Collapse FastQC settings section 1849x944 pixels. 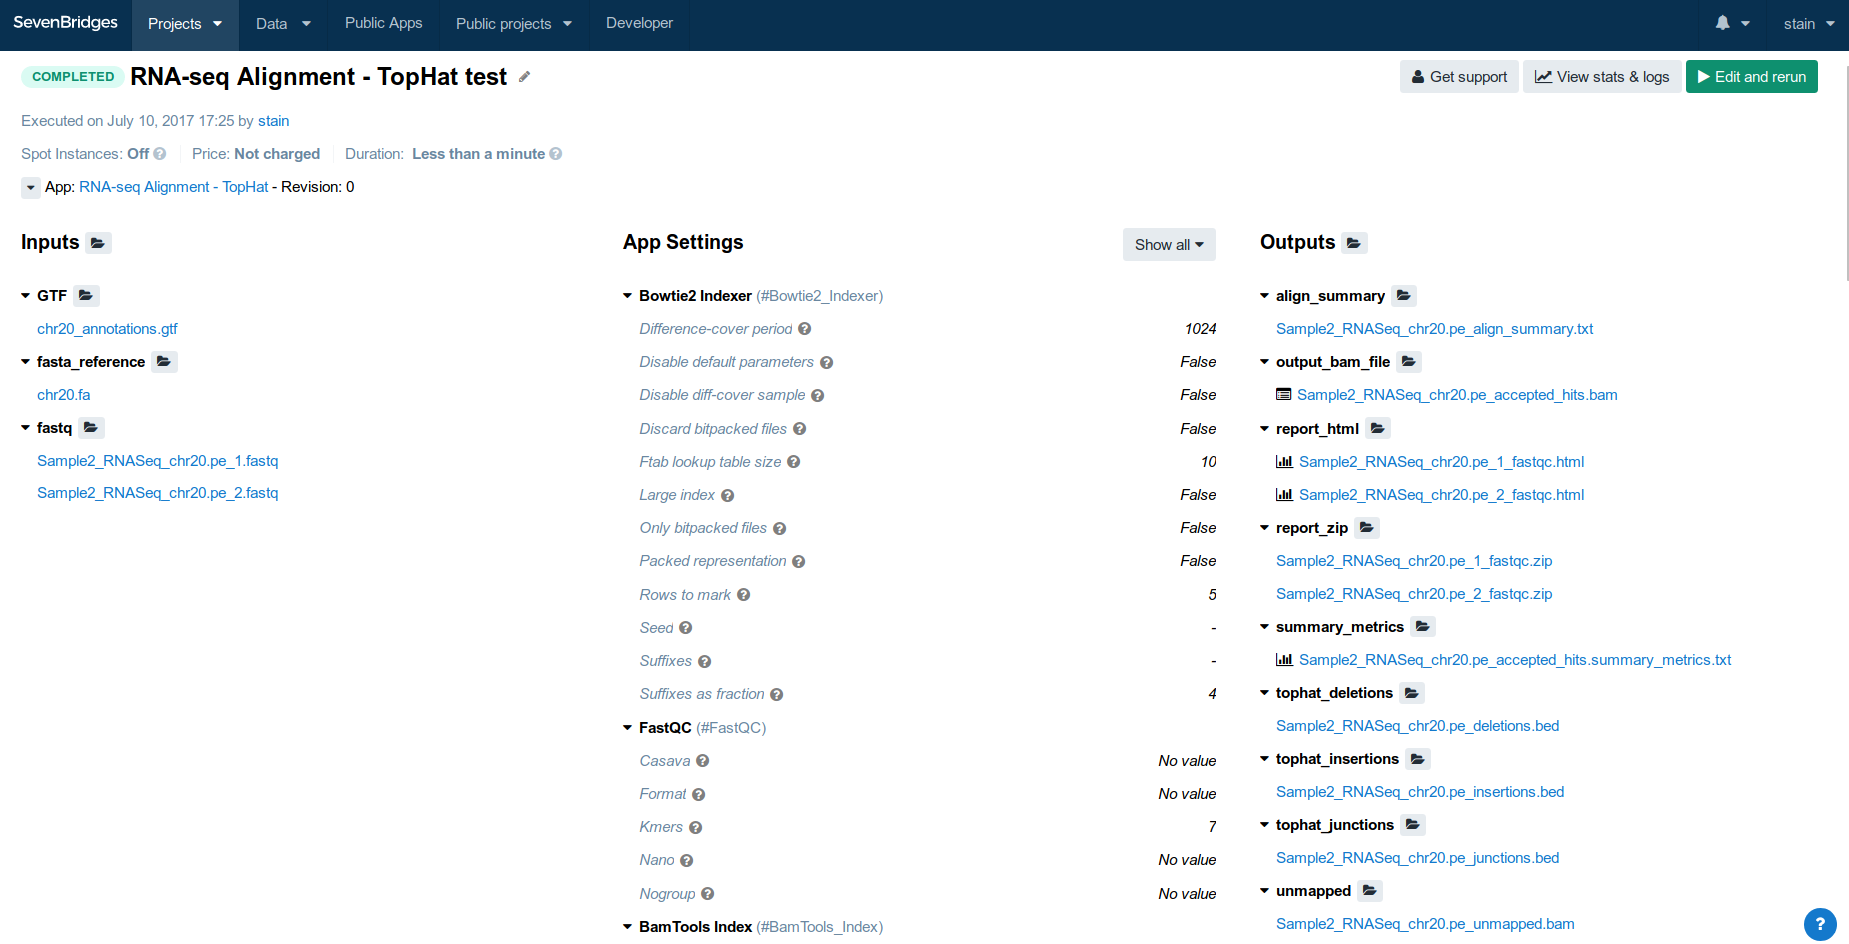tap(628, 728)
